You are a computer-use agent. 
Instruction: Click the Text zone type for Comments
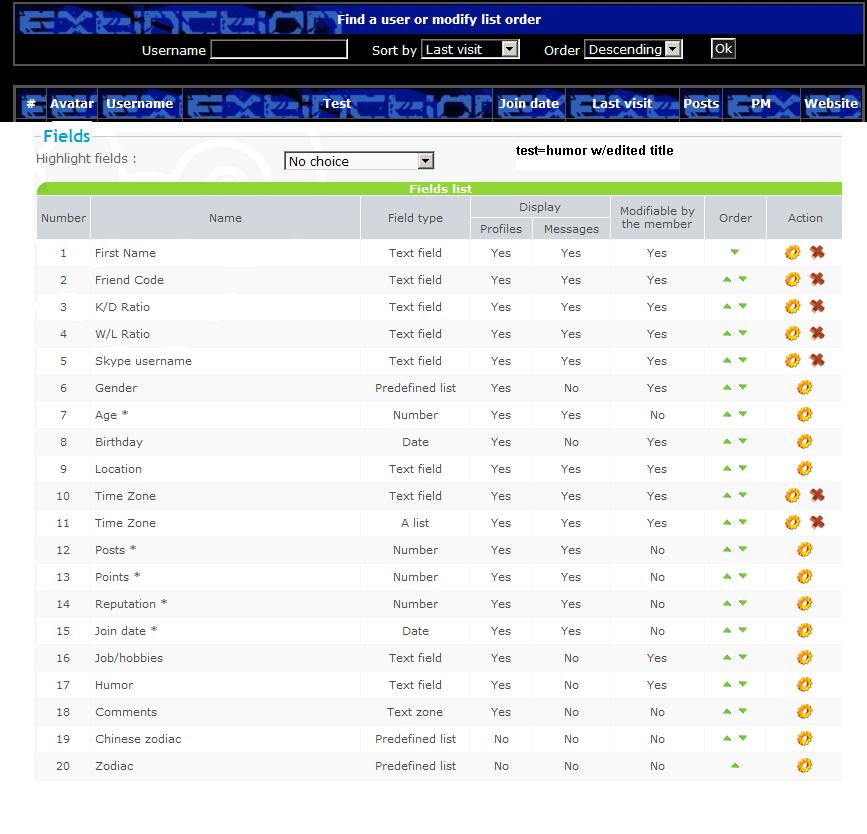click(x=415, y=712)
